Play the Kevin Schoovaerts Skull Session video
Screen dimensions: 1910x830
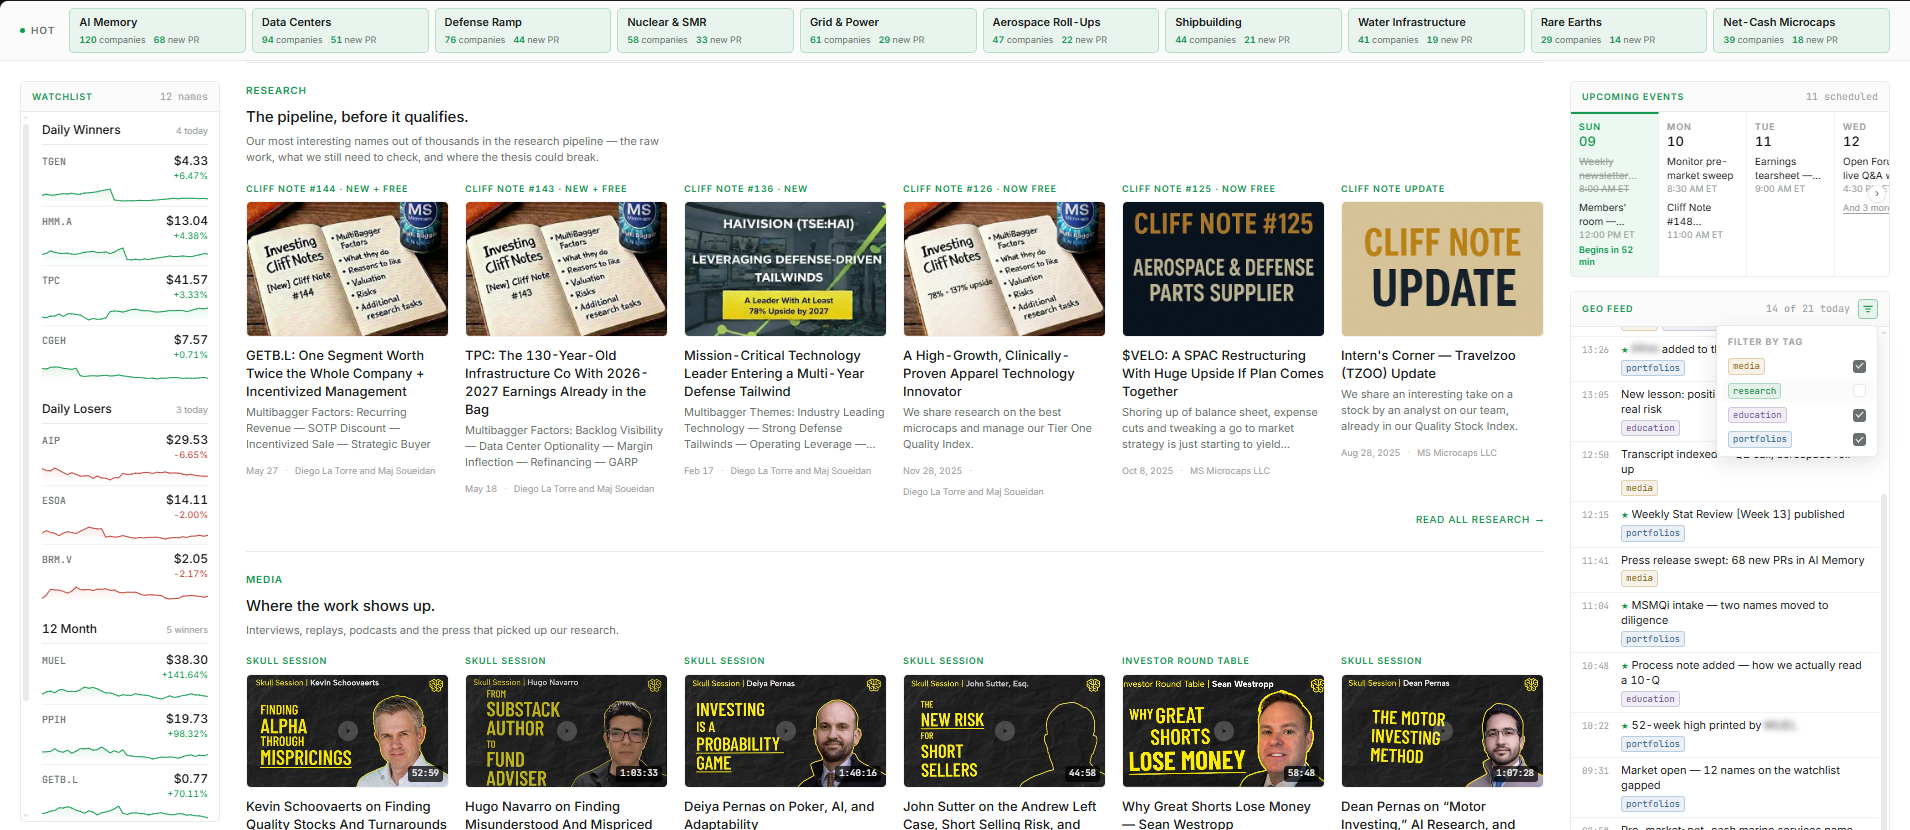coord(347,731)
